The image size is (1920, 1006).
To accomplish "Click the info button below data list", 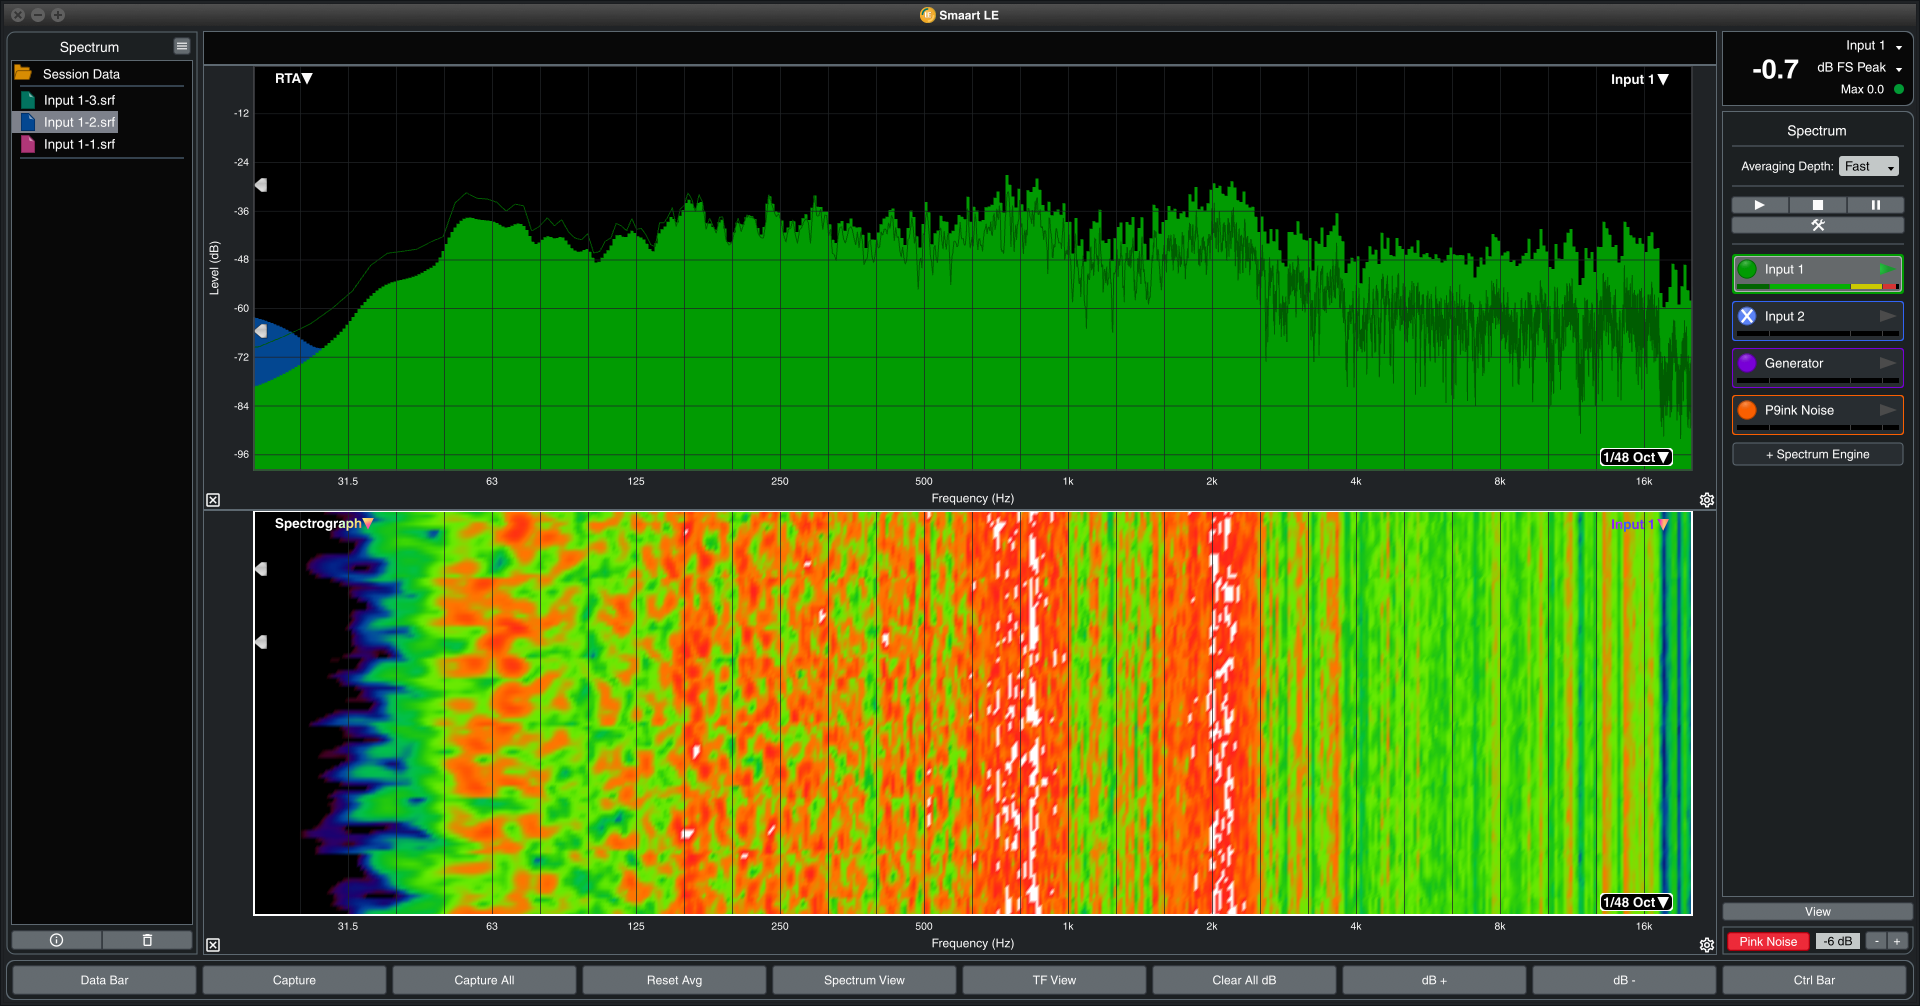I will (57, 940).
